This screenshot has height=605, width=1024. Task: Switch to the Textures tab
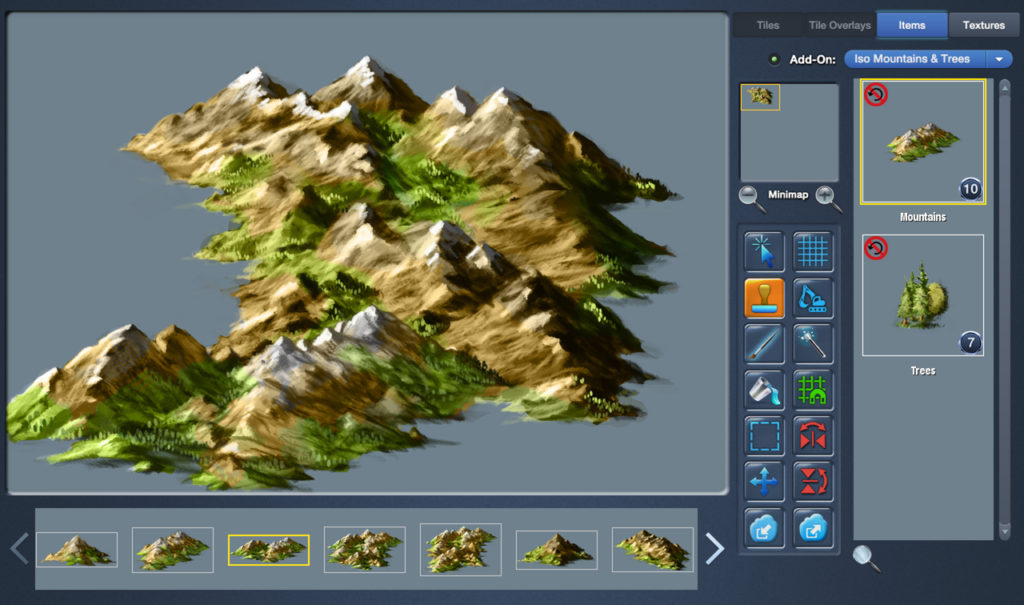tap(984, 25)
